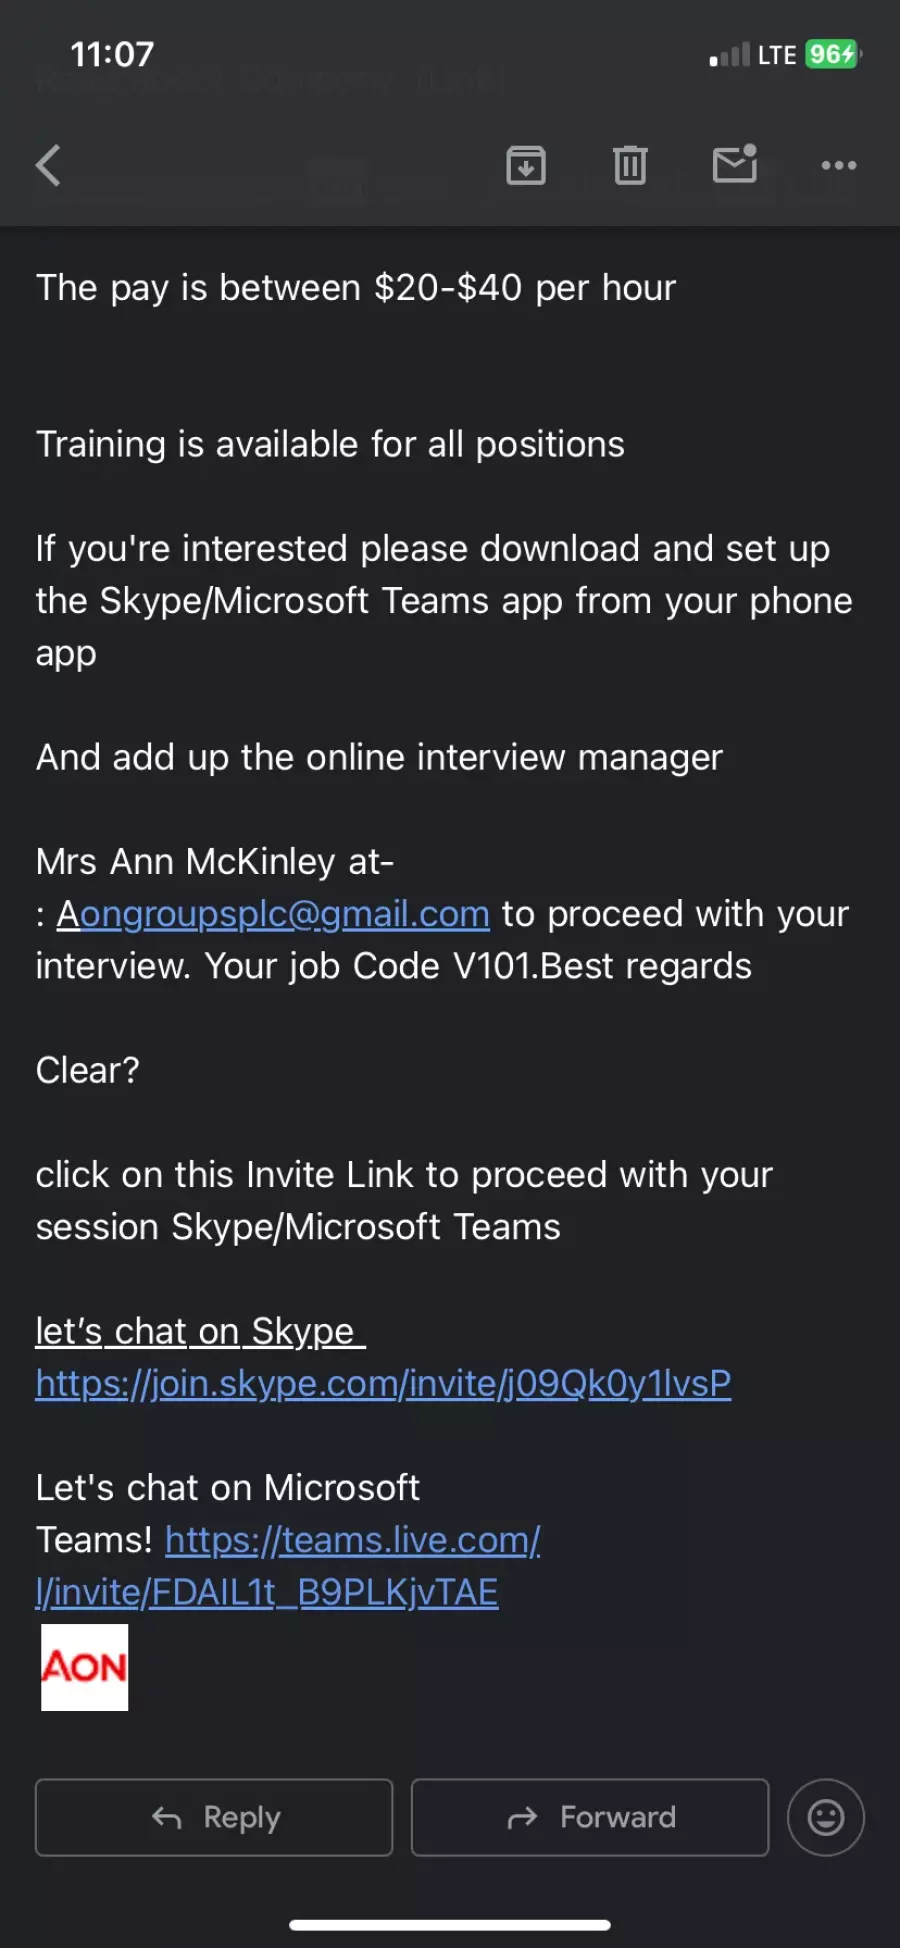Tap the arrow icon inside Forward
The height and width of the screenshot is (1948, 900).
tap(523, 1817)
